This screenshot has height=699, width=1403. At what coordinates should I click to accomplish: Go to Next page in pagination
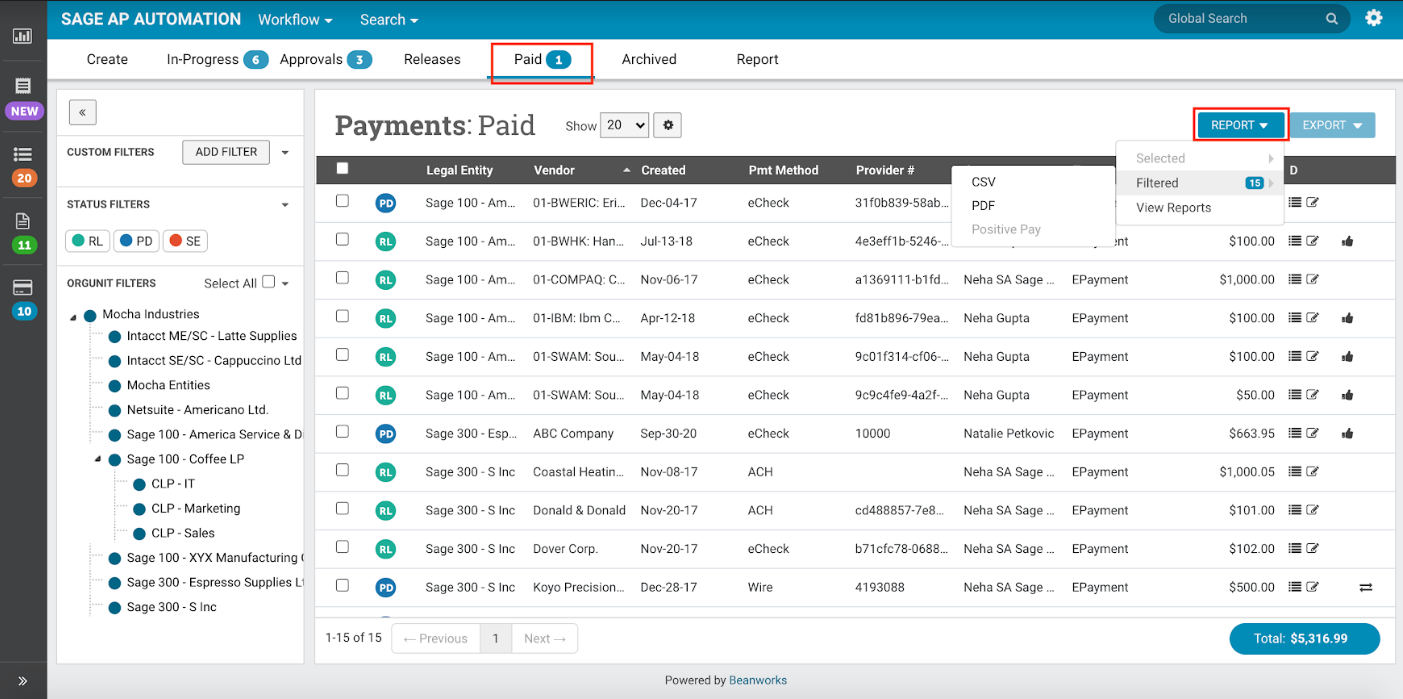(545, 638)
